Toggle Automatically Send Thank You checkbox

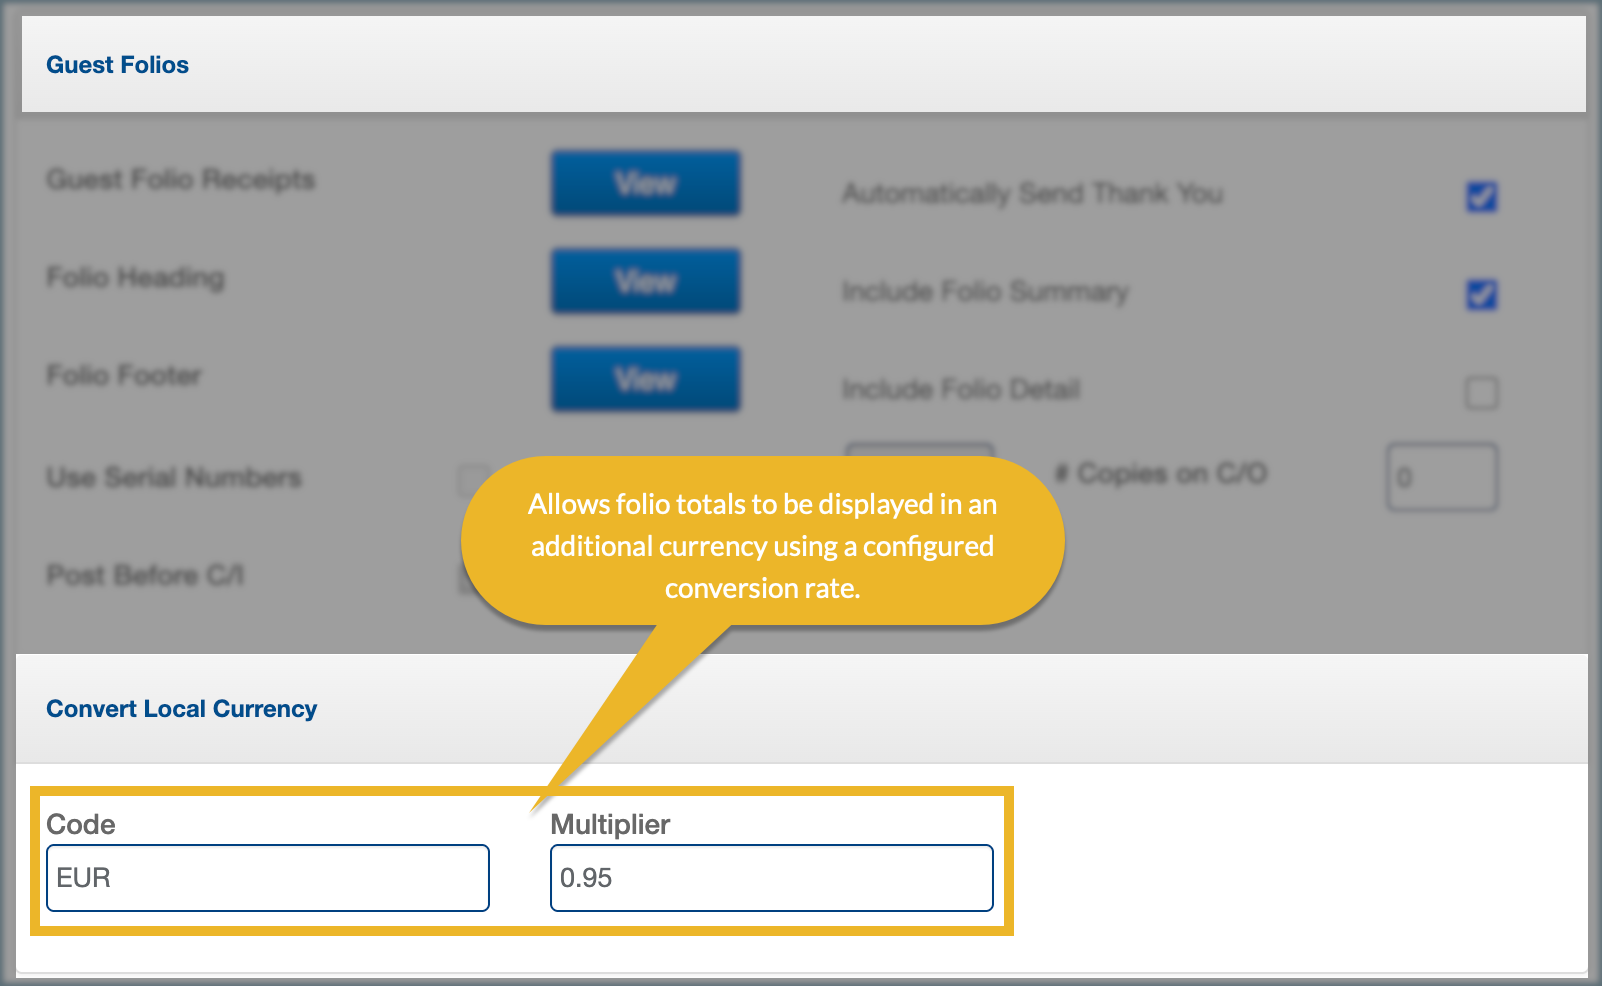(1481, 196)
